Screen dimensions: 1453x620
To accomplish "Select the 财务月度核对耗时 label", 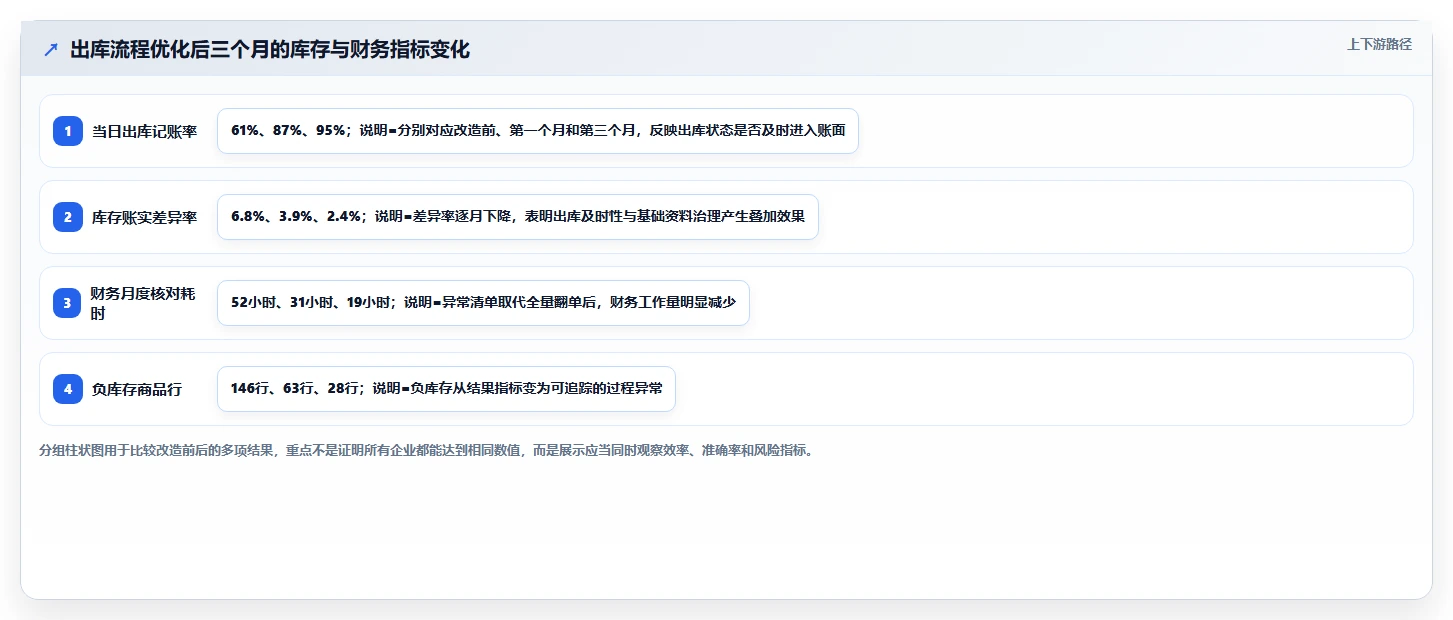I will pos(145,303).
